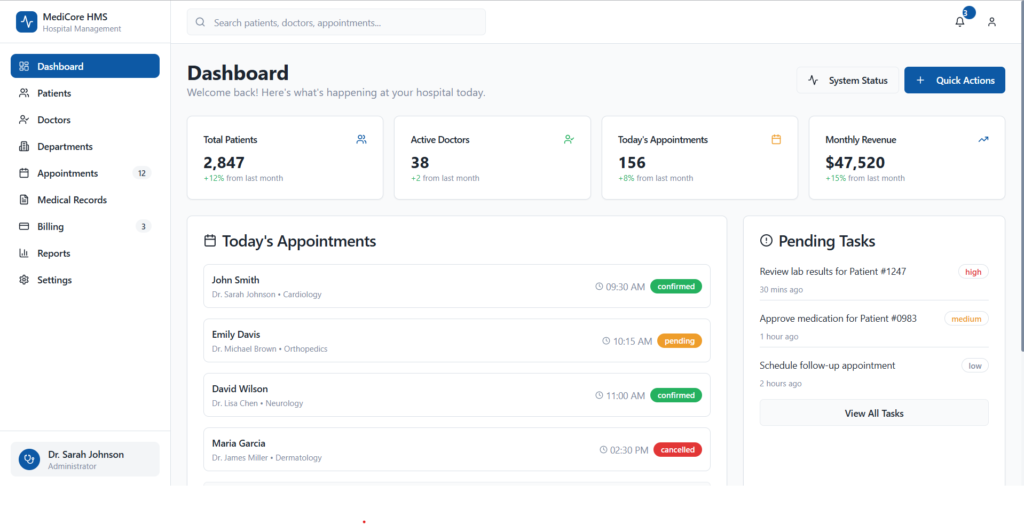The height and width of the screenshot is (524, 1024).
Task: Click the MediCore HMS logo icon
Action: (x=27, y=22)
